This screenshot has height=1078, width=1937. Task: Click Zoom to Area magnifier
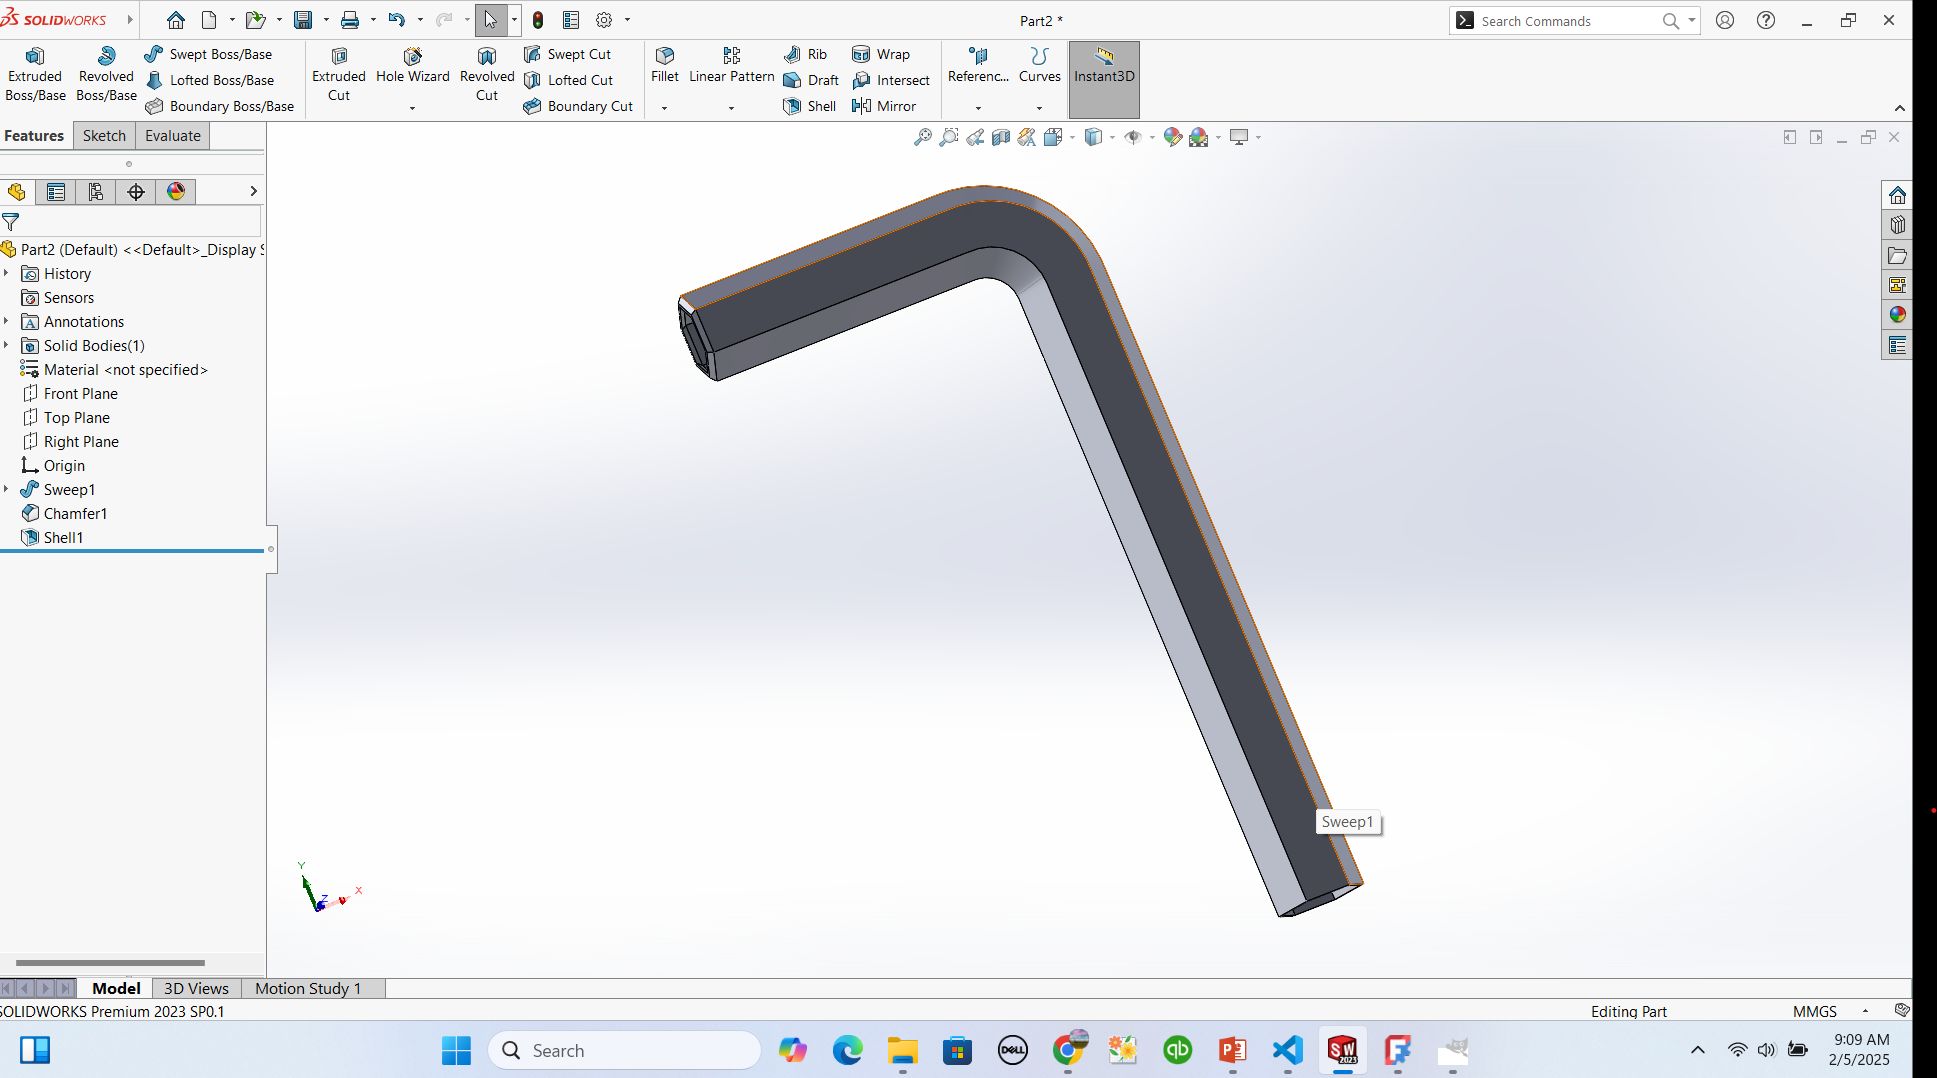click(x=949, y=137)
